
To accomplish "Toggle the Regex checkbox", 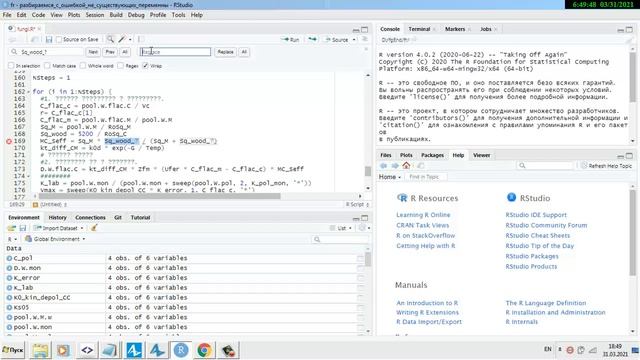I will coord(120,66).
